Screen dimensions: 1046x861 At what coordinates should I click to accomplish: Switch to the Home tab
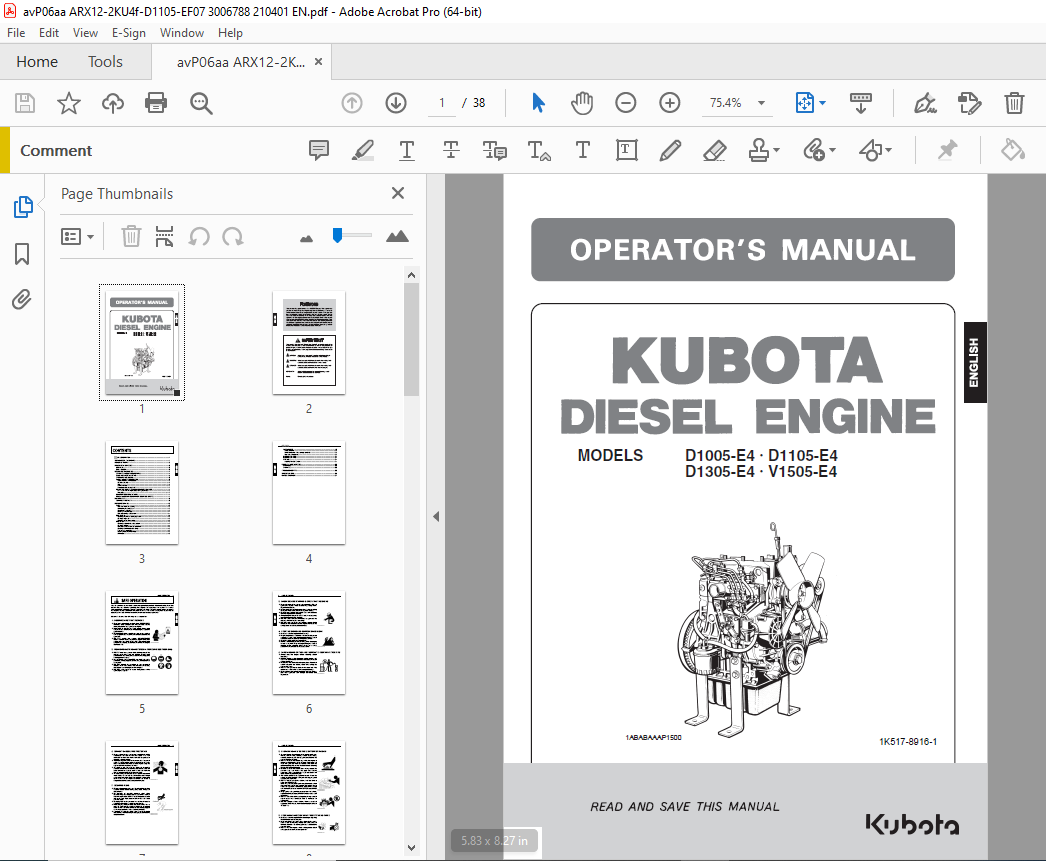(x=37, y=62)
